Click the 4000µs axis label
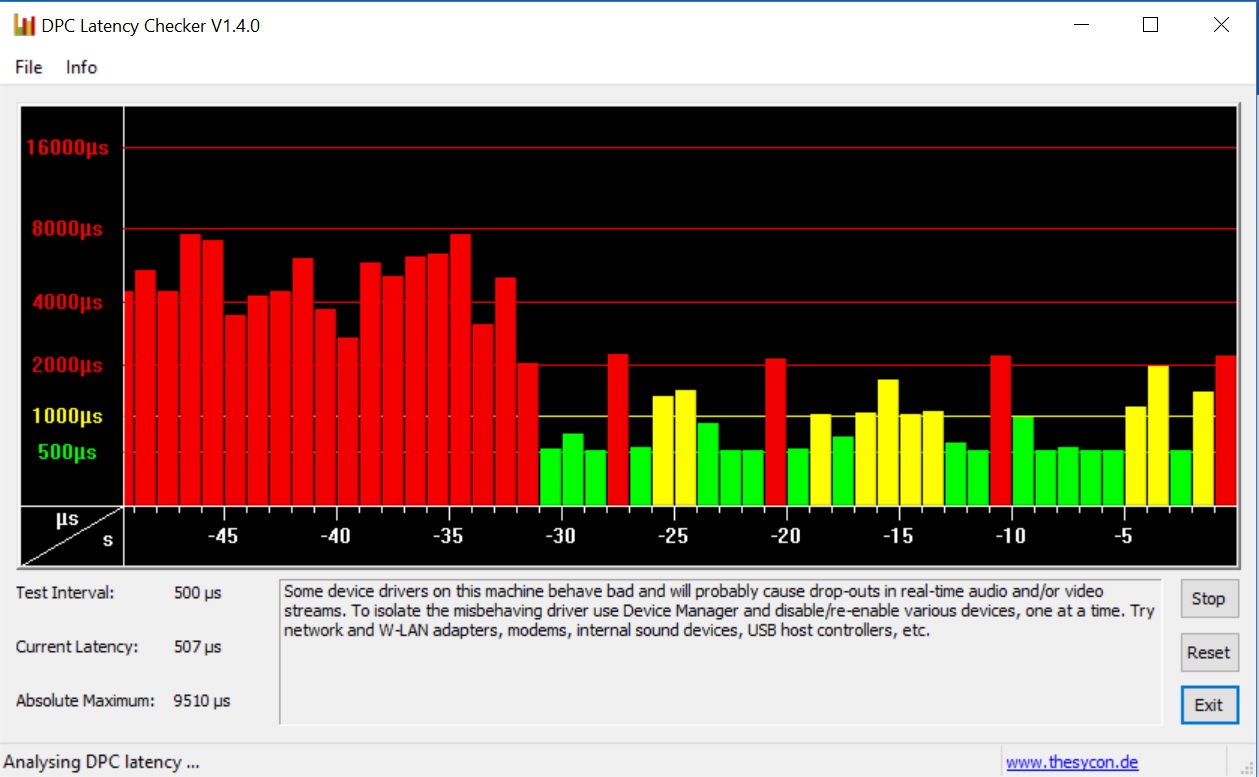The width and height of the screenshot is (1259, 777). click(x=67, y=302)
